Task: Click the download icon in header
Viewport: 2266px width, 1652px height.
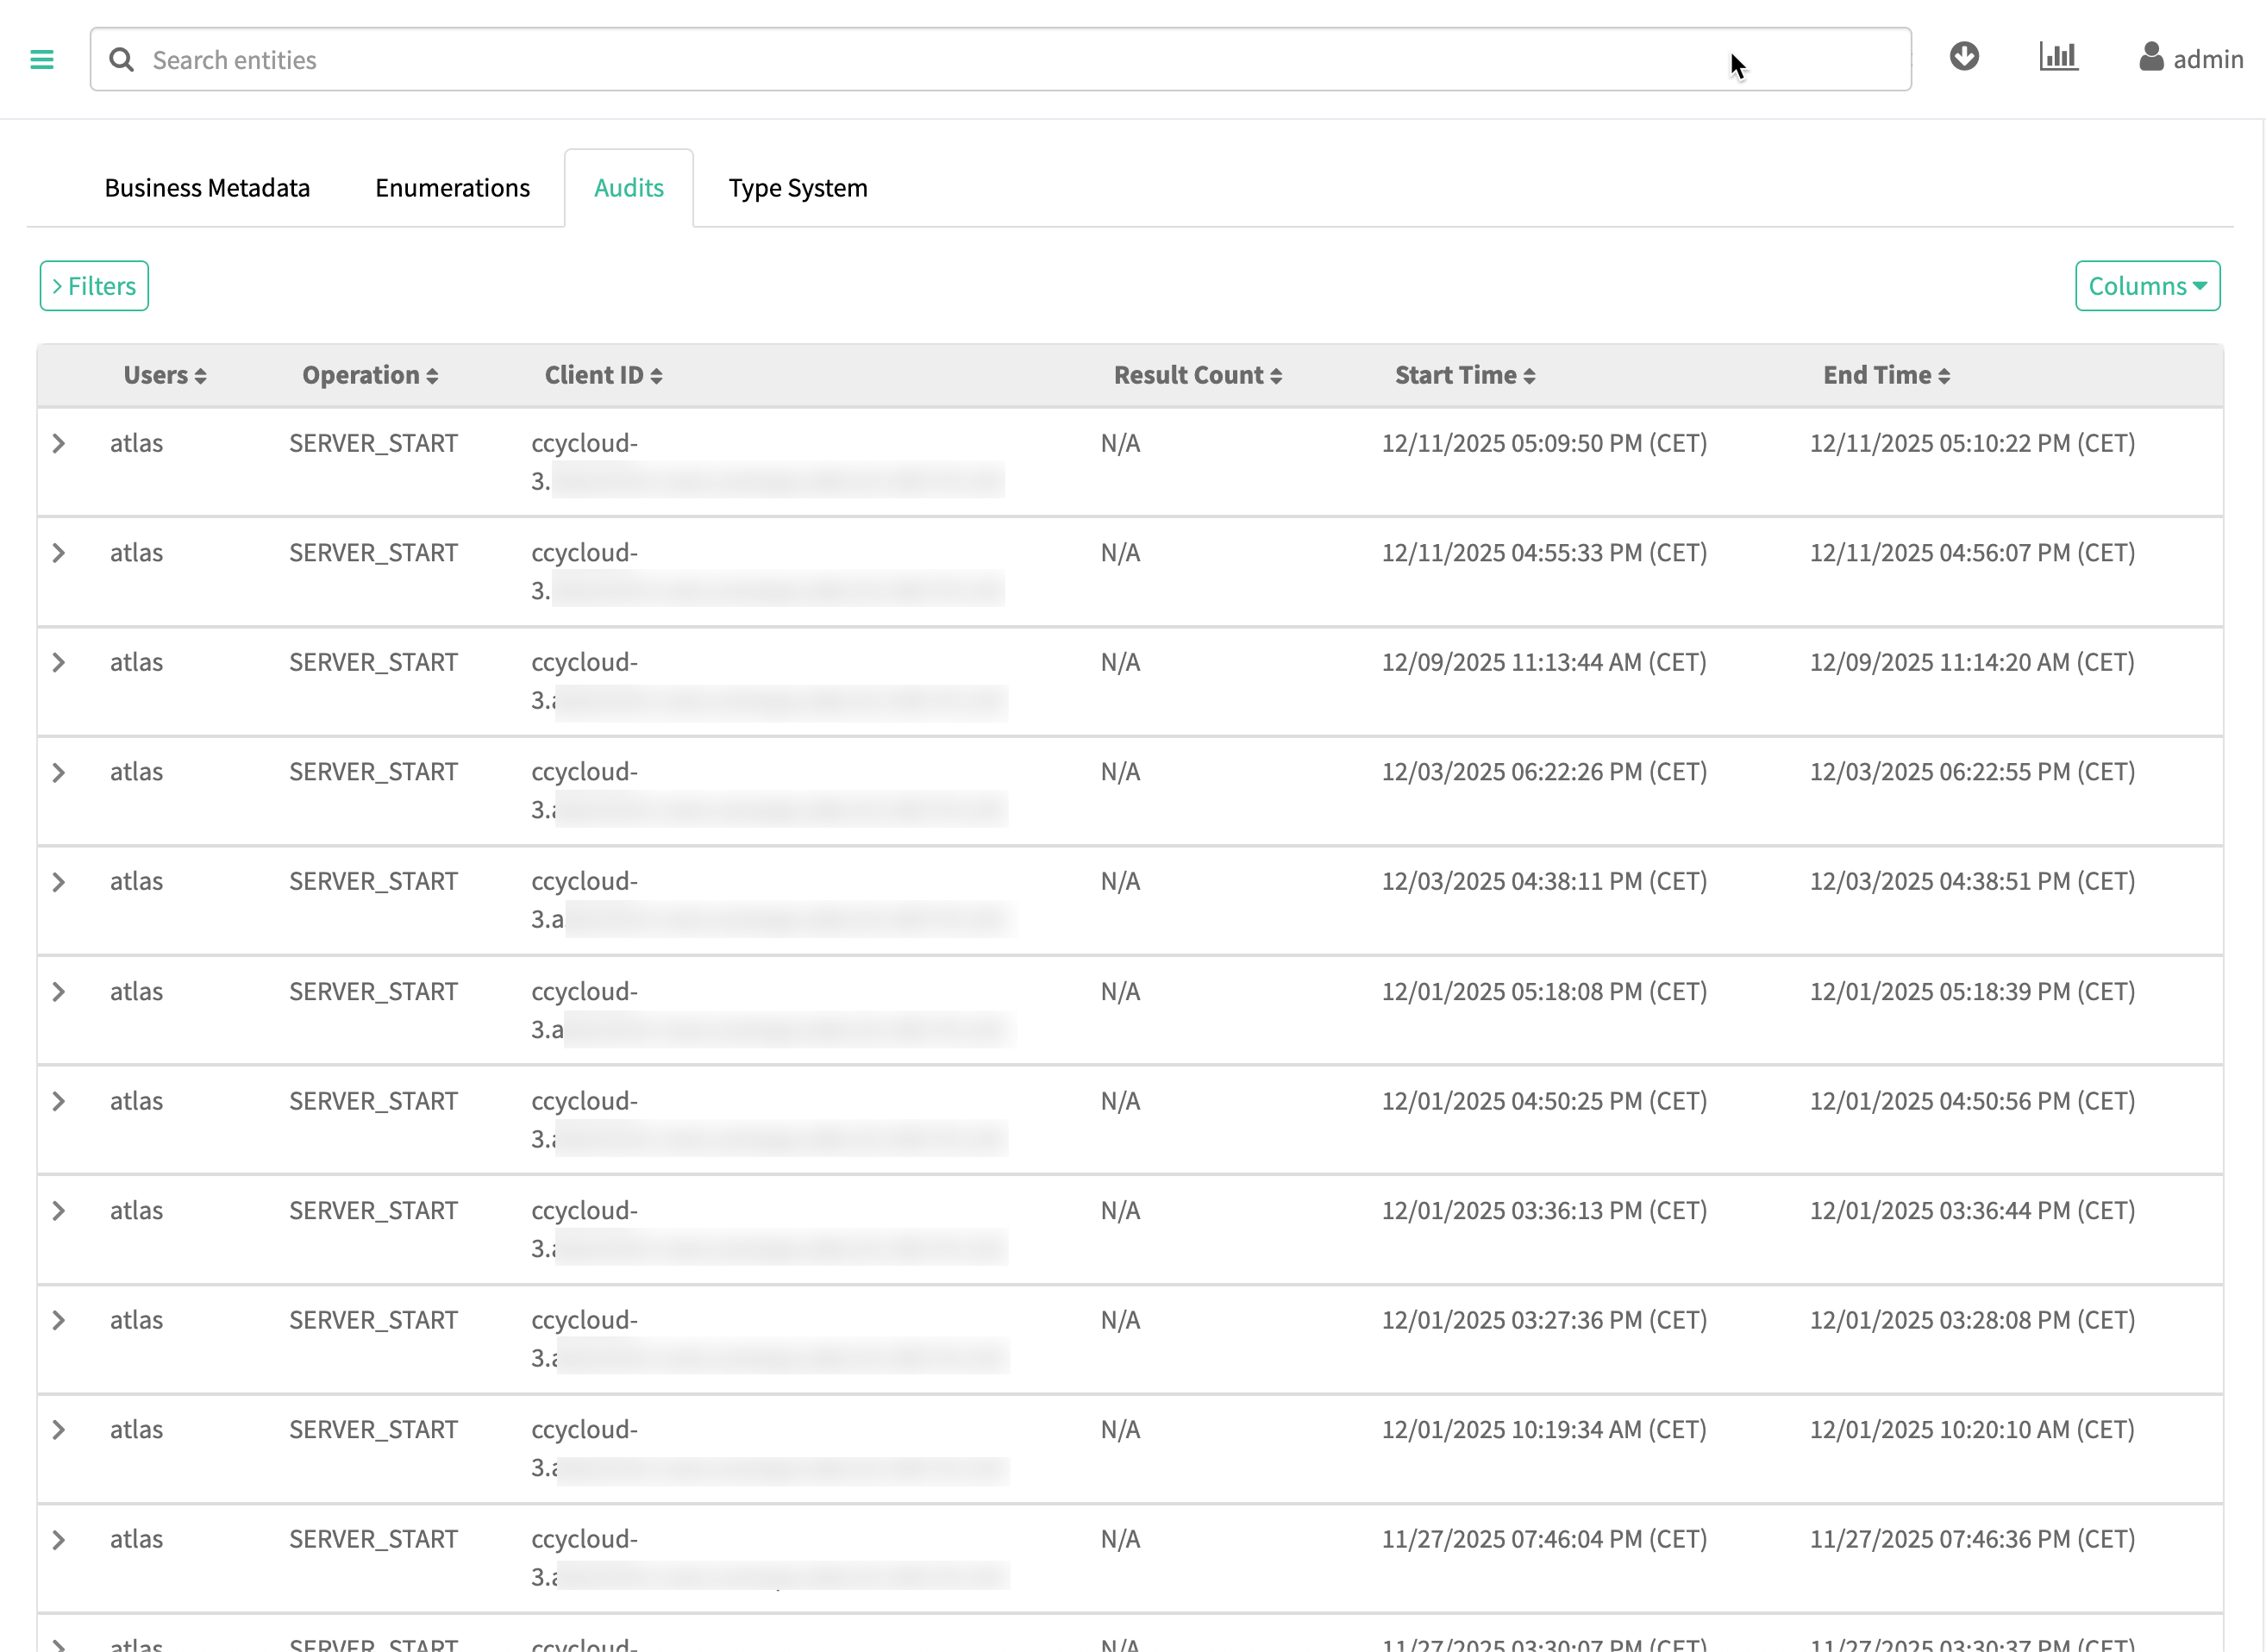Action: [x=1964, y=57]
